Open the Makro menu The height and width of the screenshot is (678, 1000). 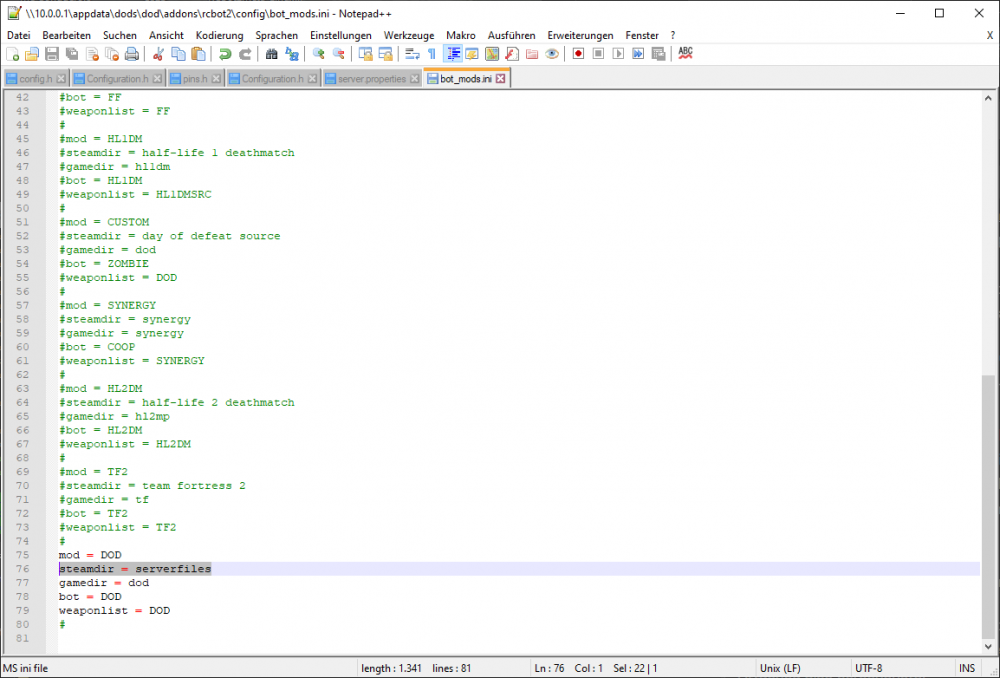pos(460,35)
